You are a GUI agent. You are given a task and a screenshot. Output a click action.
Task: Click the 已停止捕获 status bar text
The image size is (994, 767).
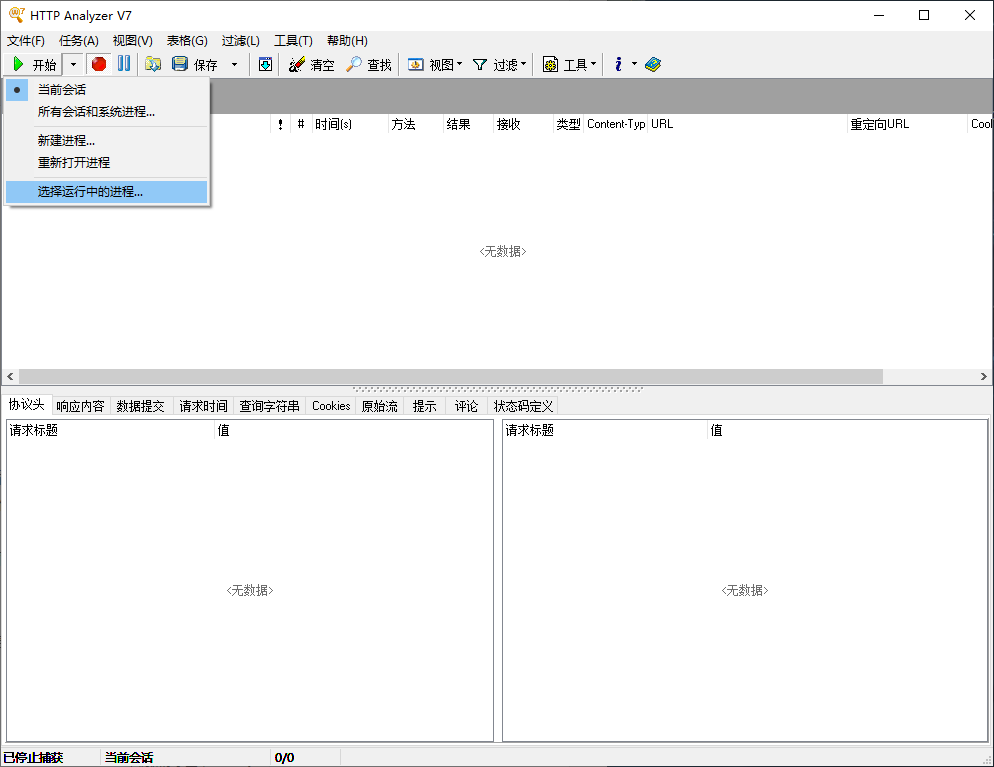(33, 757)
